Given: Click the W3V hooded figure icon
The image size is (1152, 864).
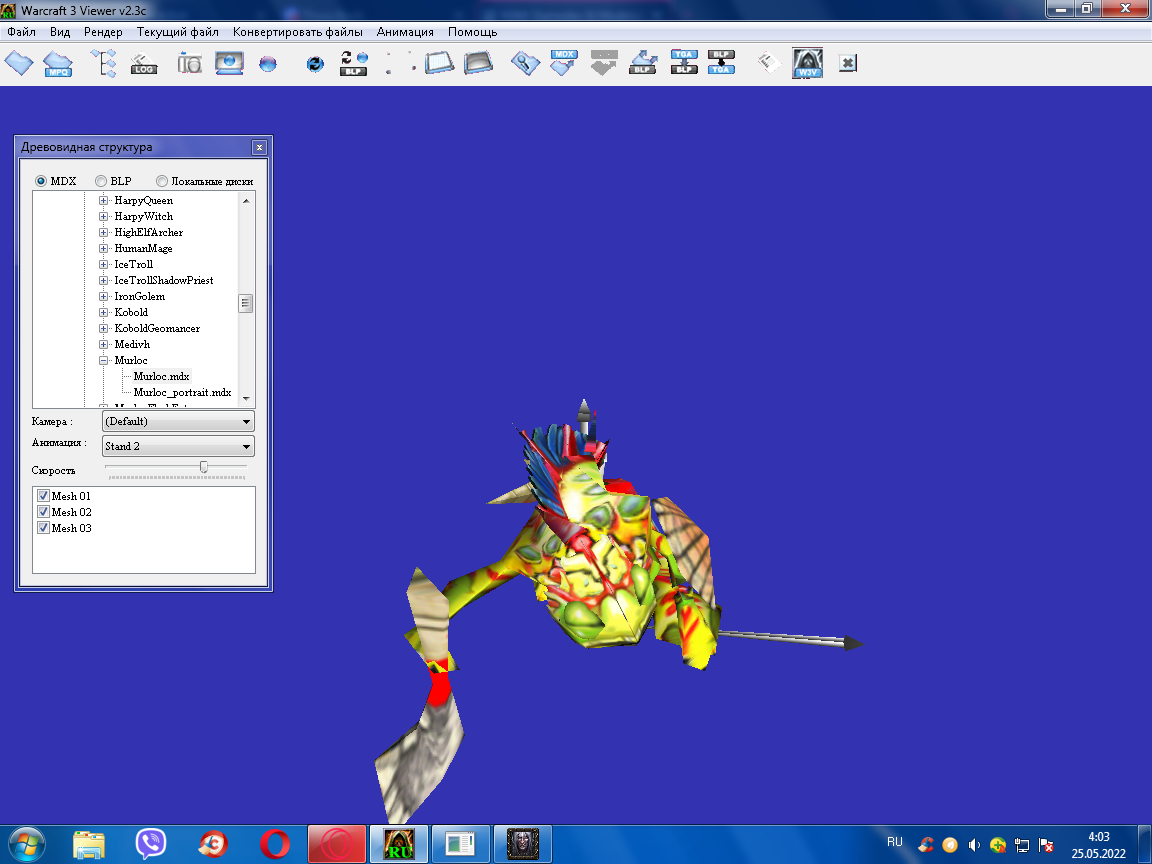Looking at the screenshot, I should 807,63.
